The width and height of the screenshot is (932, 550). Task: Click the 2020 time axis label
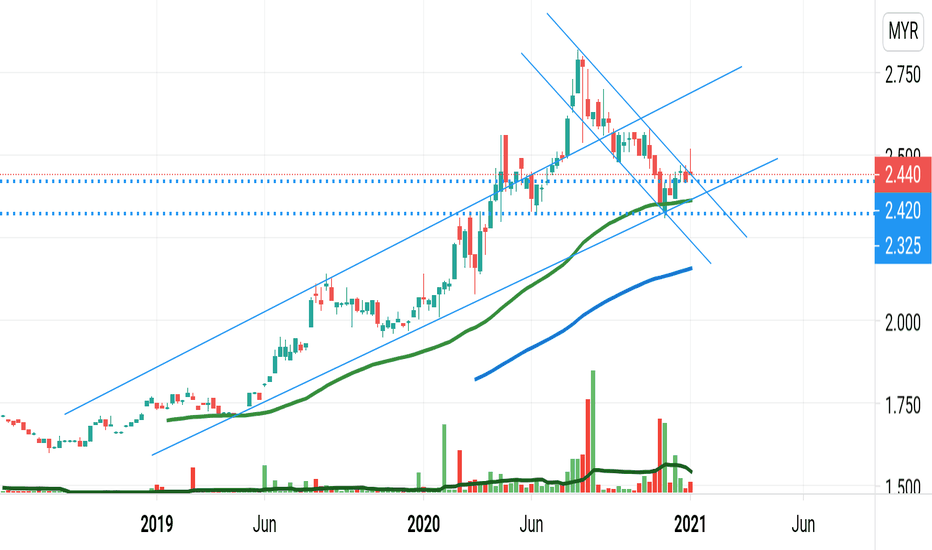424,524
